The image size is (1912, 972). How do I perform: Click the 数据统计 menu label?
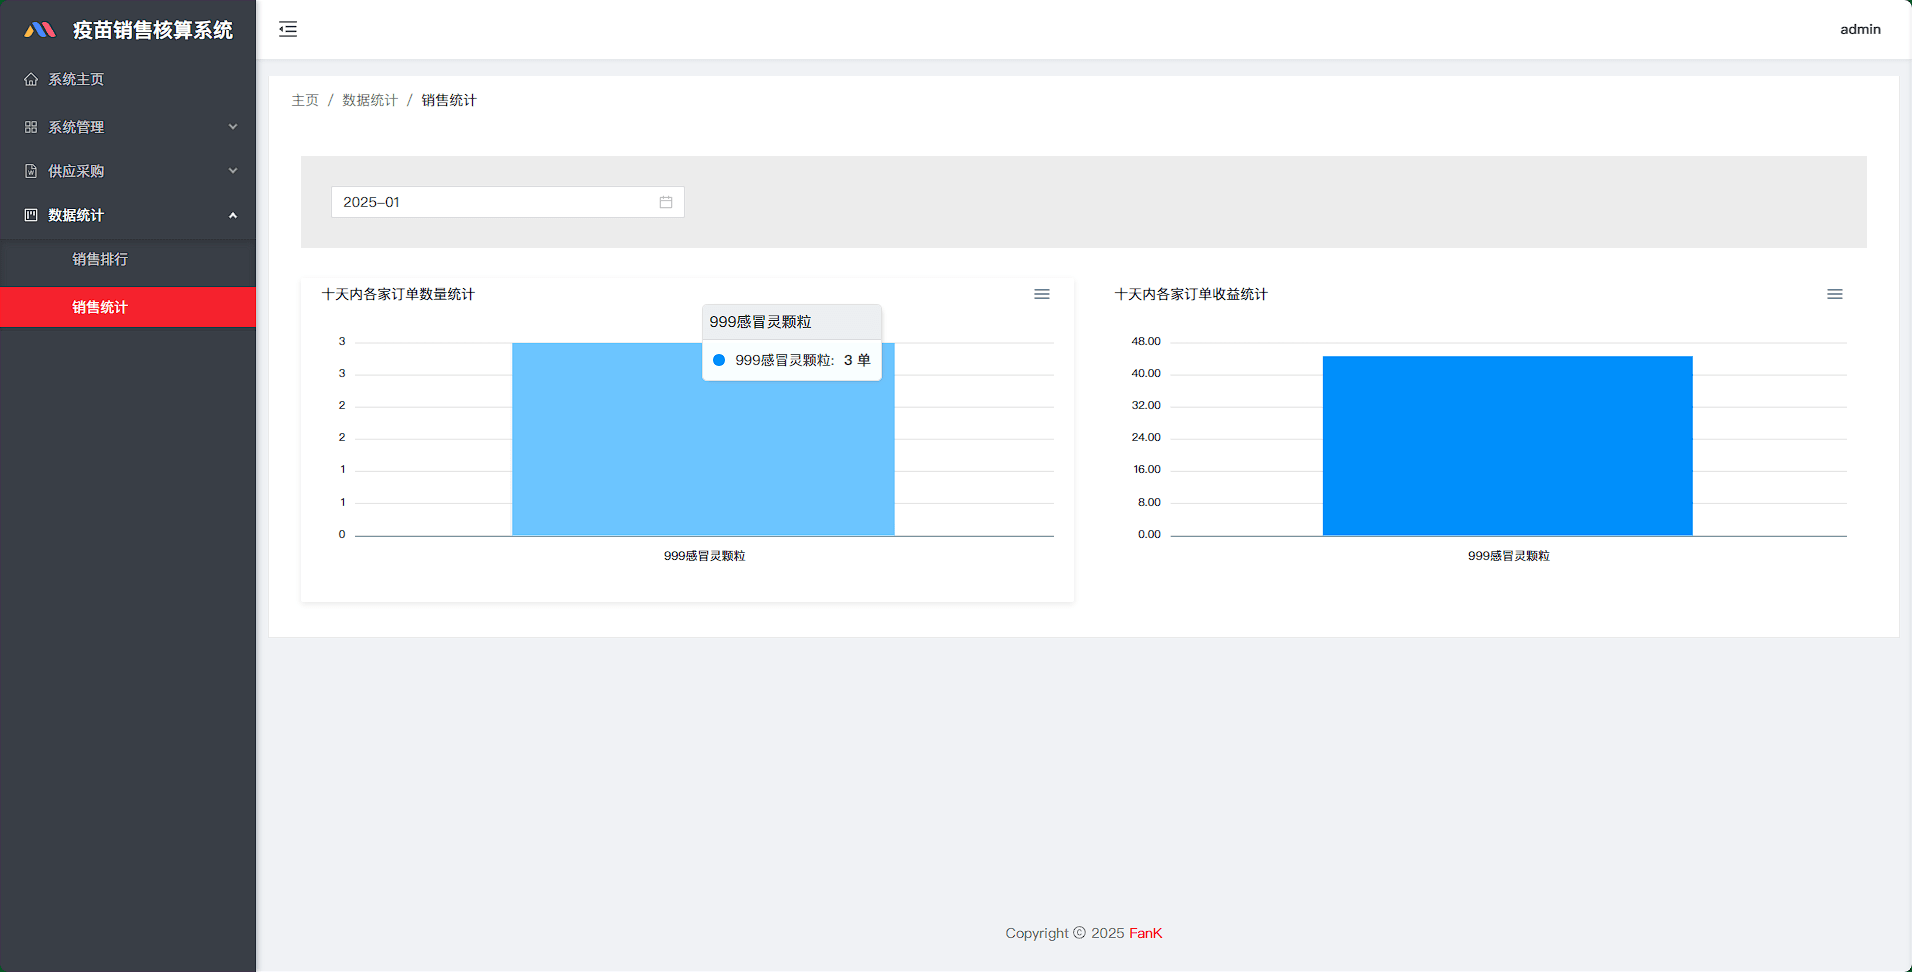click(x=76, y=215)
